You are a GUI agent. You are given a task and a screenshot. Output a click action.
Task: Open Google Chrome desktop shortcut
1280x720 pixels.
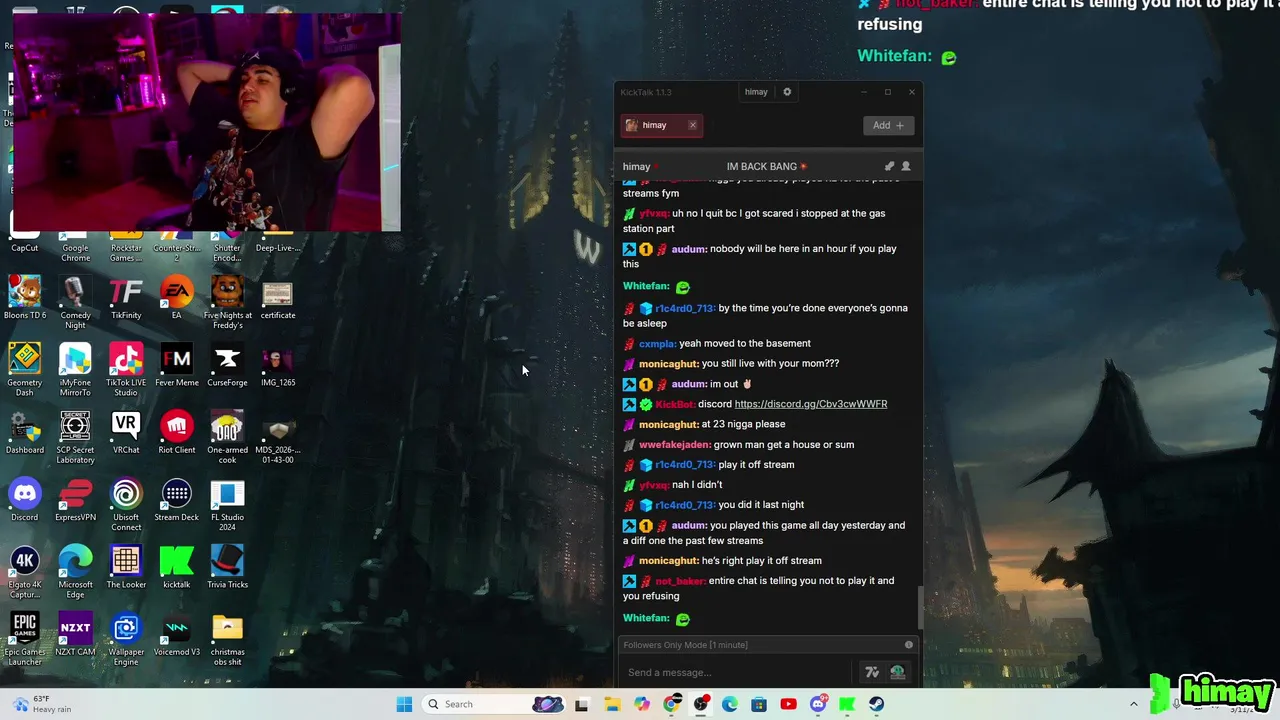click(75, 240)
